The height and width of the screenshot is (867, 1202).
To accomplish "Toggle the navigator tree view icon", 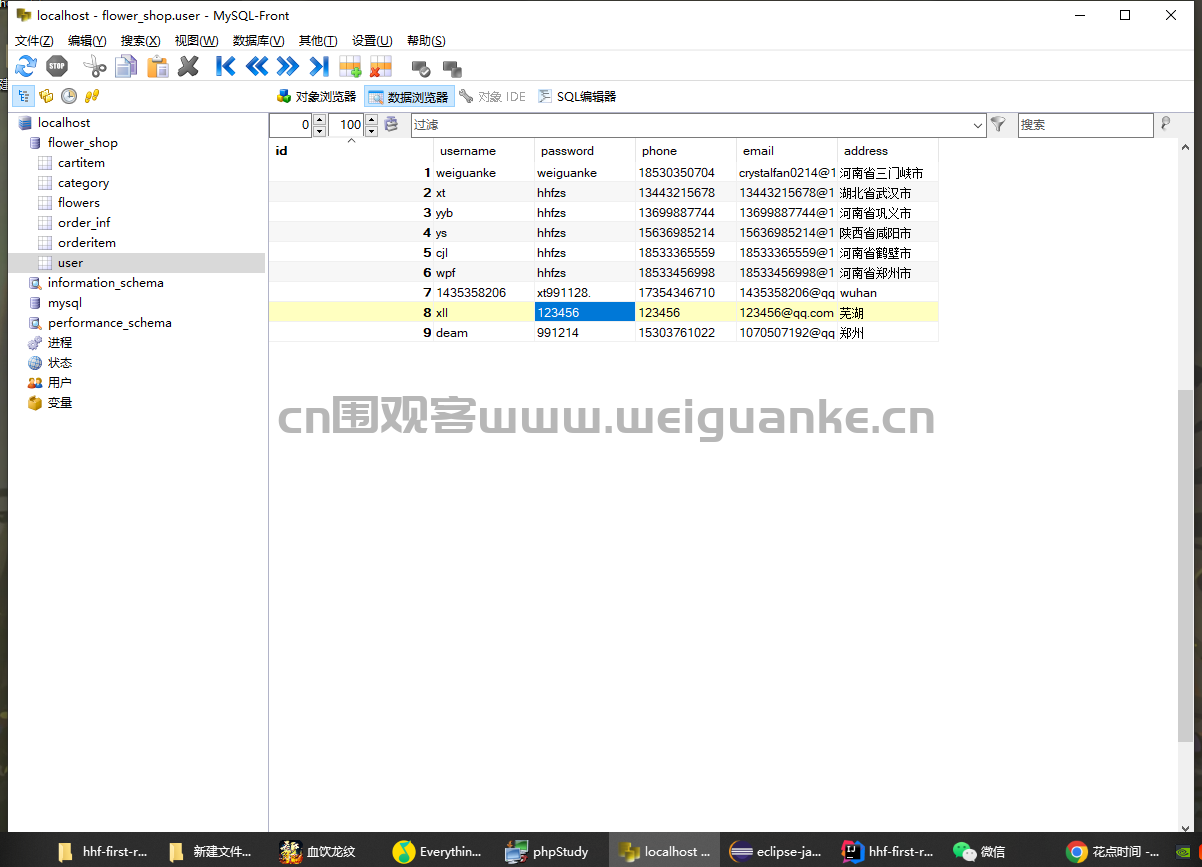I will 22,96.
